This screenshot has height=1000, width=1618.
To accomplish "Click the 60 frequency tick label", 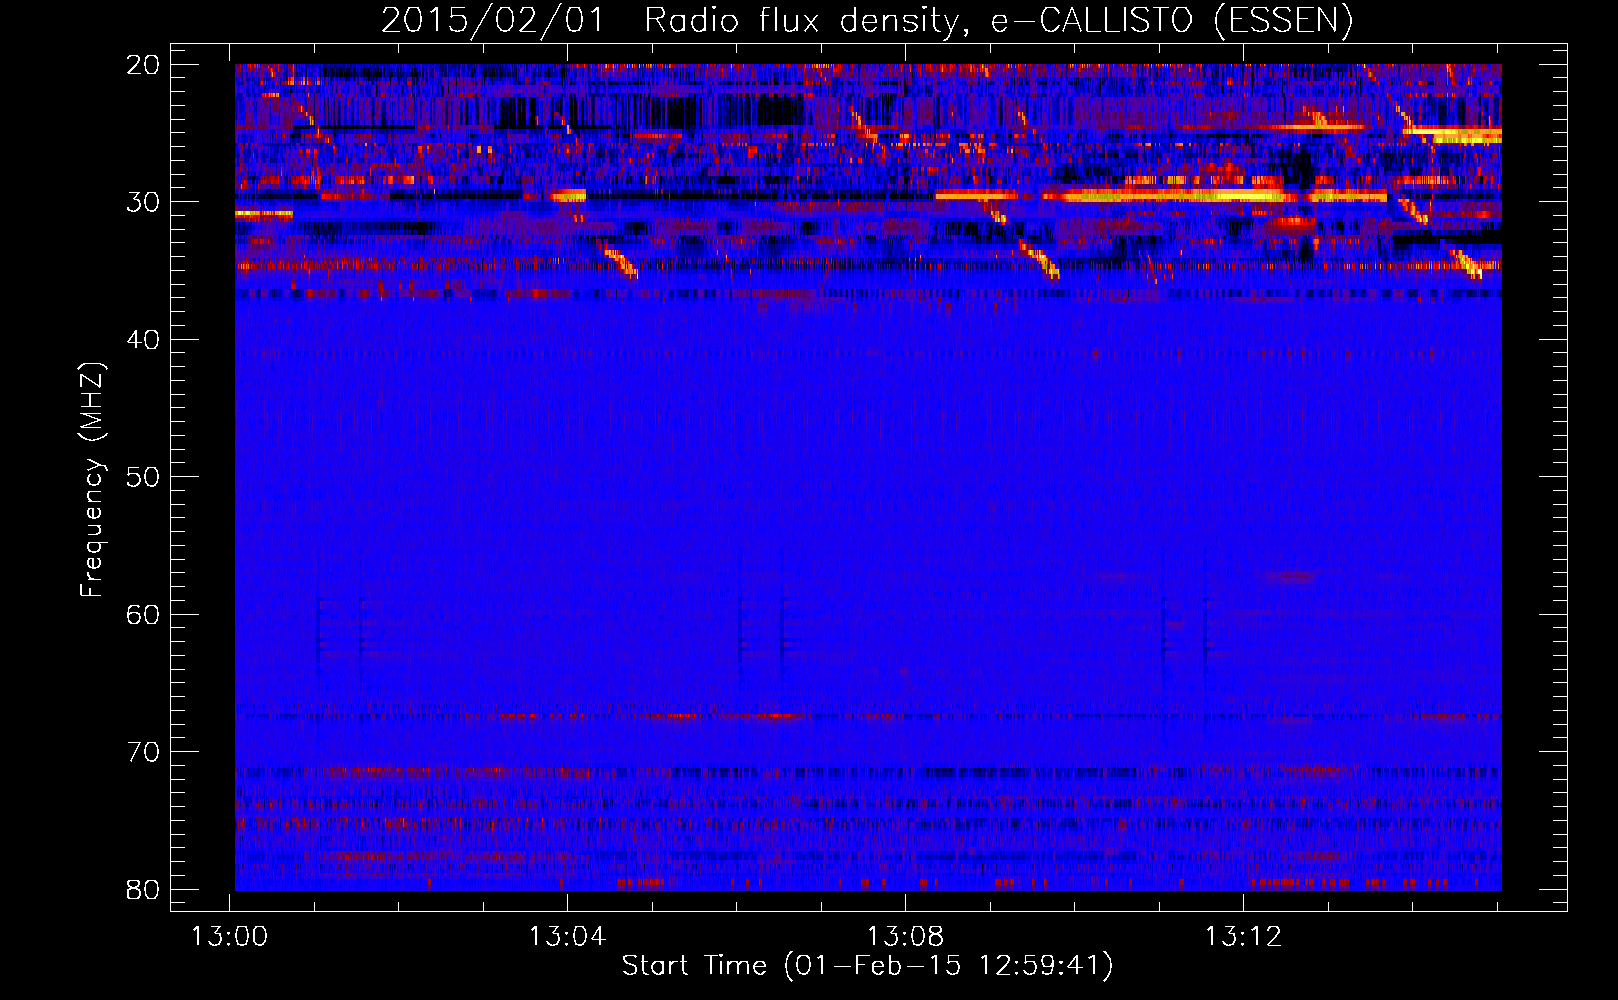I will point(143,615).
